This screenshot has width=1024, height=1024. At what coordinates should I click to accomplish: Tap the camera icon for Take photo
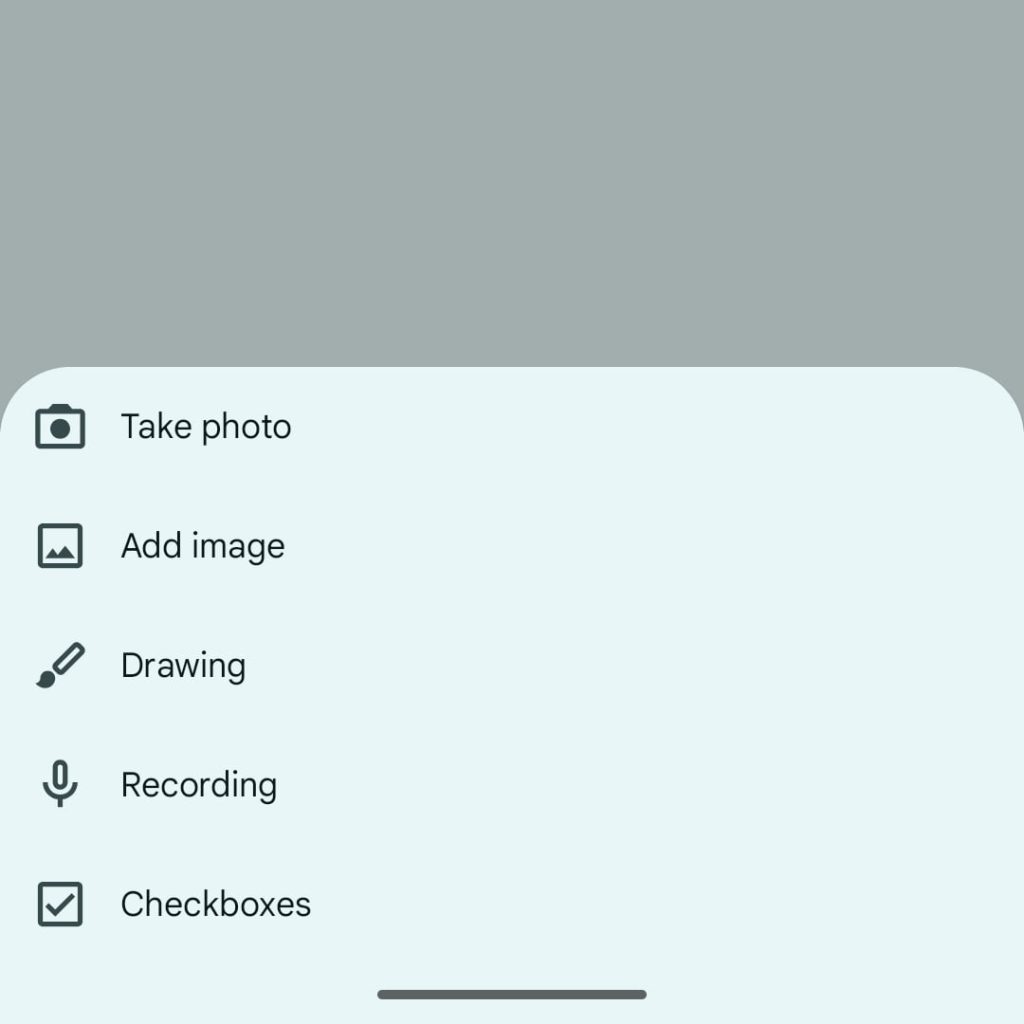[x=60, y=427]
